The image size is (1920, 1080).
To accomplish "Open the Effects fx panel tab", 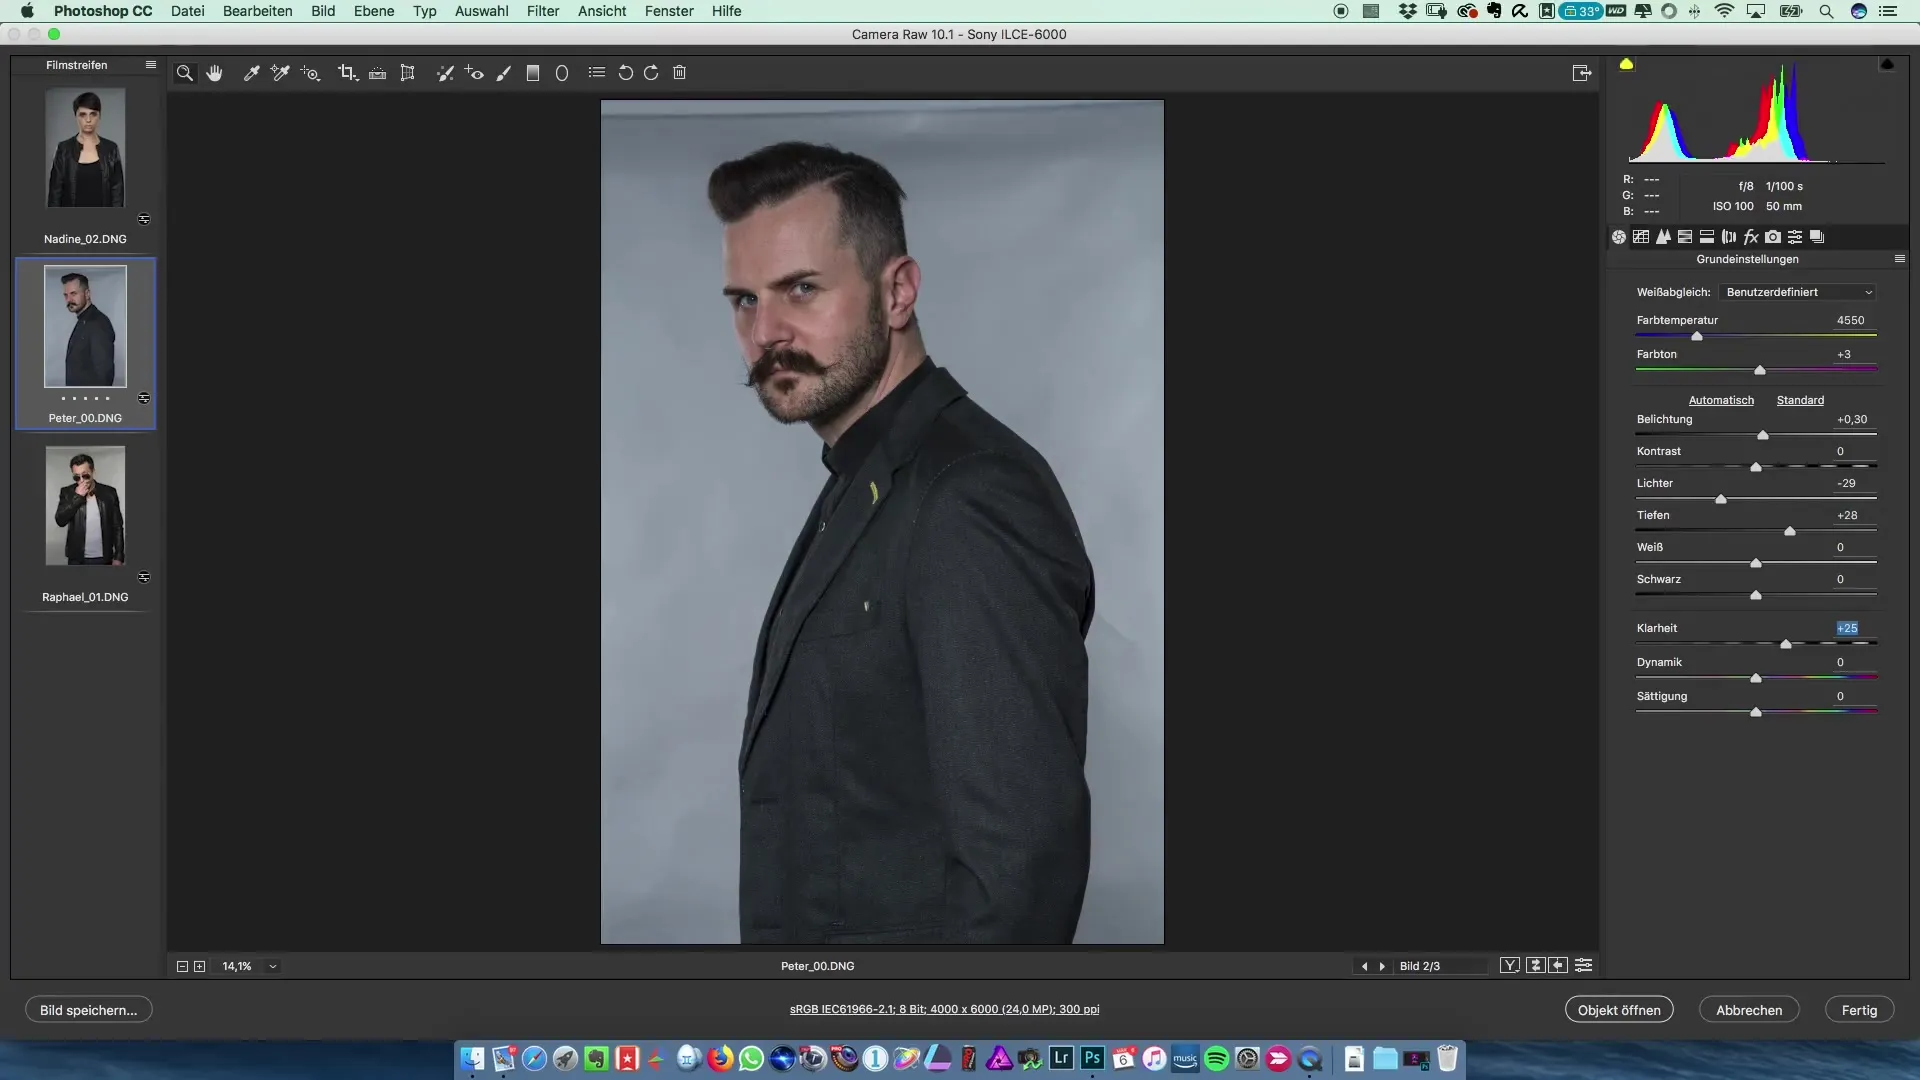I will tap(1751, 237).
